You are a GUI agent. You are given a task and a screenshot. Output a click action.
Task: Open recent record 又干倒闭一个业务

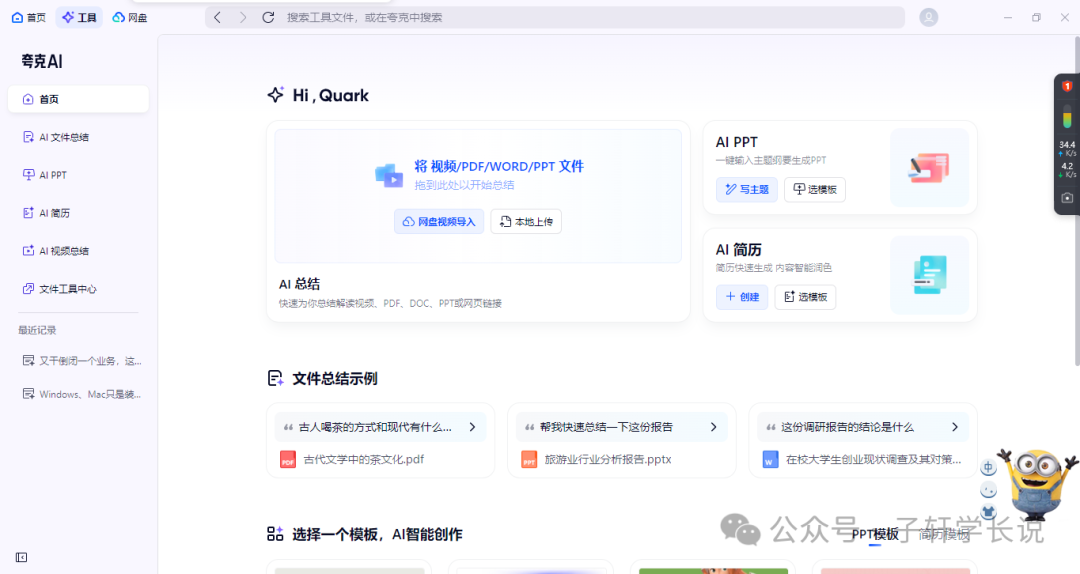coord(81,360)
